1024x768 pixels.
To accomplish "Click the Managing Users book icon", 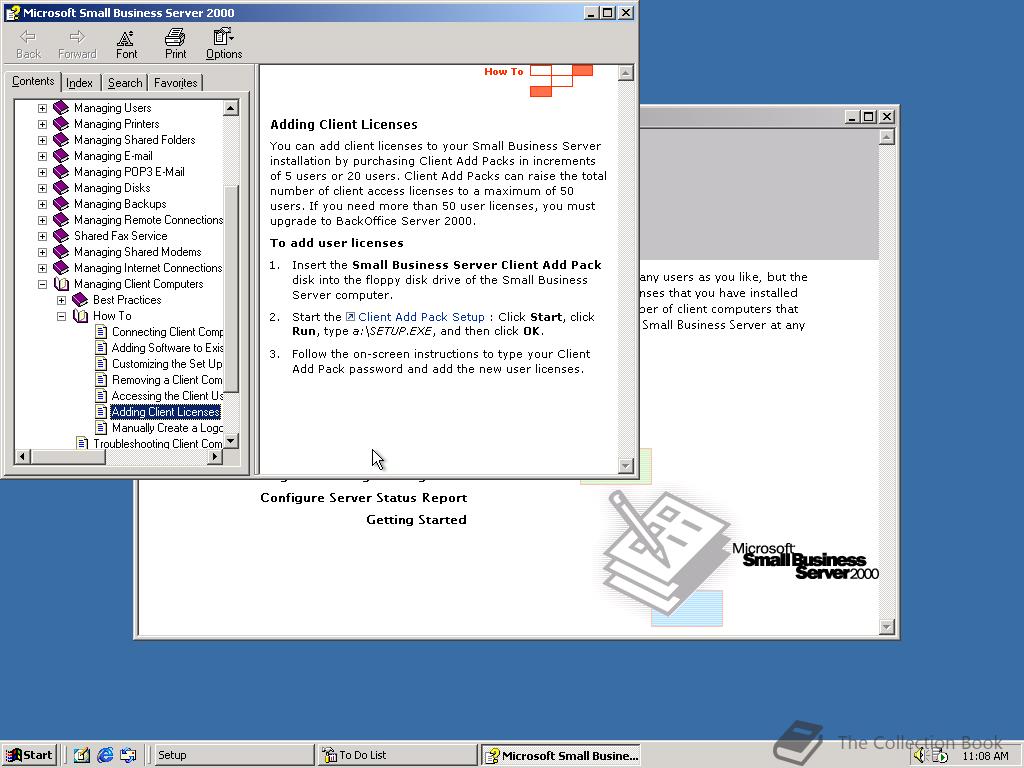I will point(61,108).
